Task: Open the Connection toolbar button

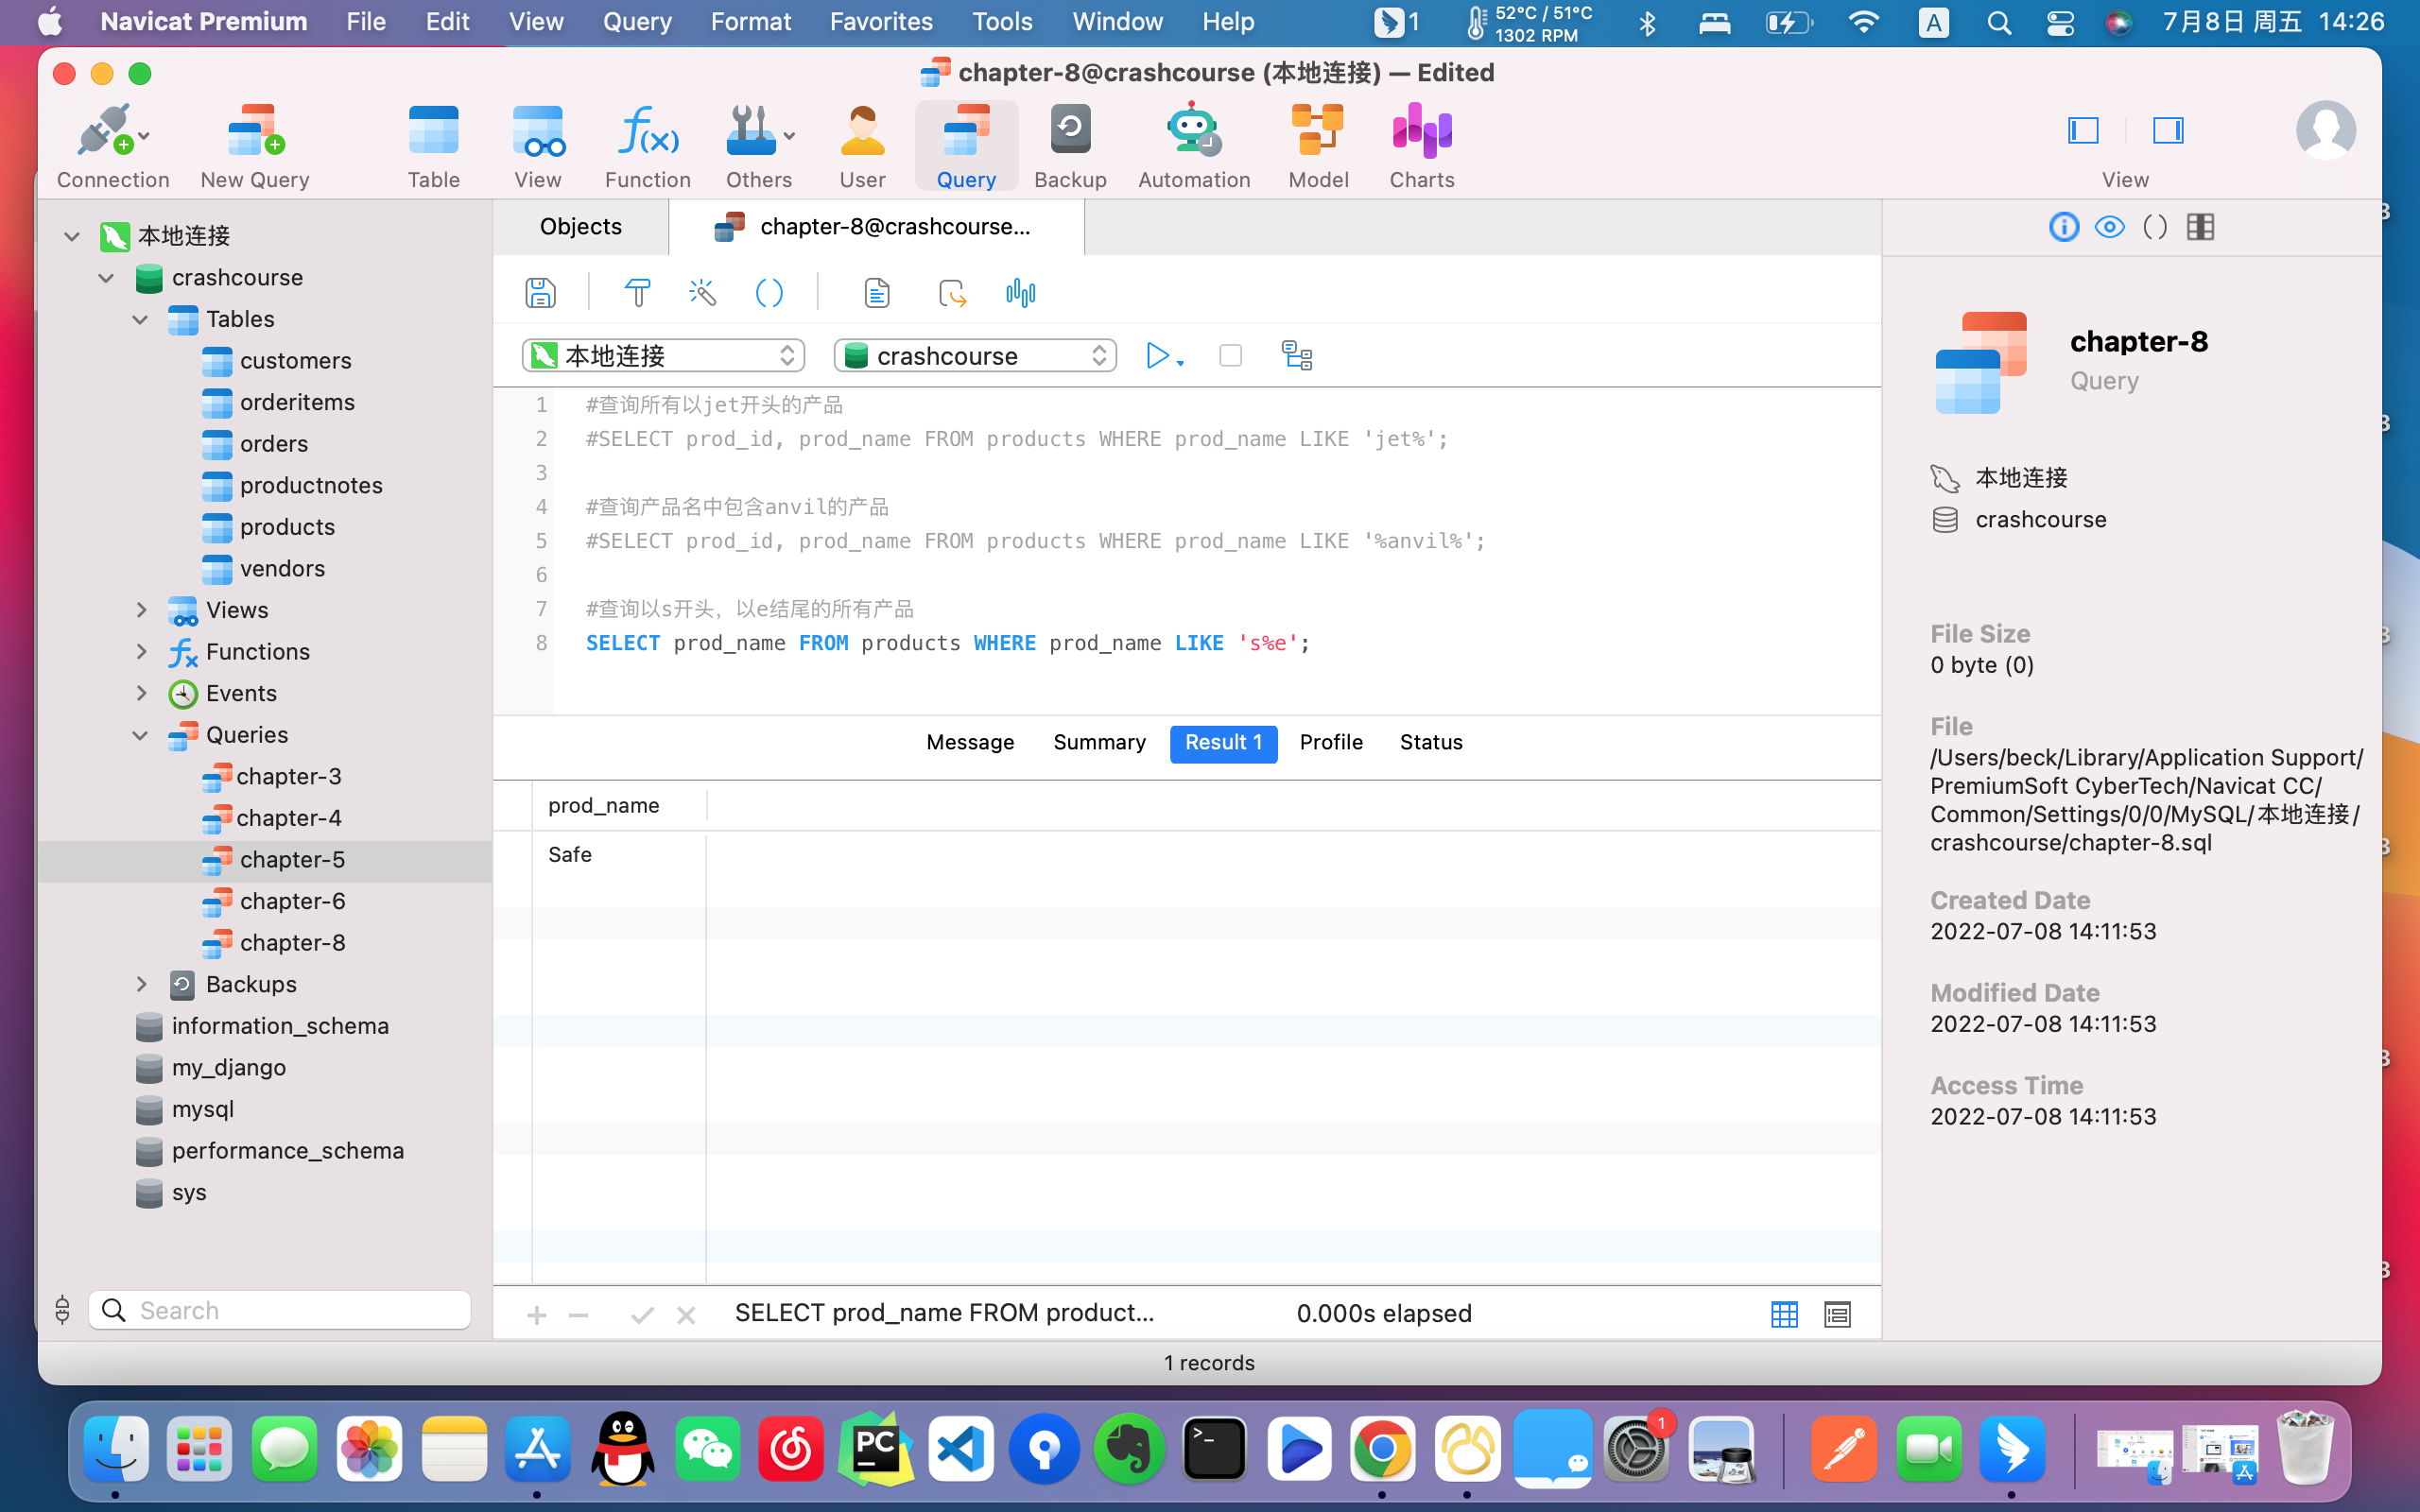Action: 112,146
